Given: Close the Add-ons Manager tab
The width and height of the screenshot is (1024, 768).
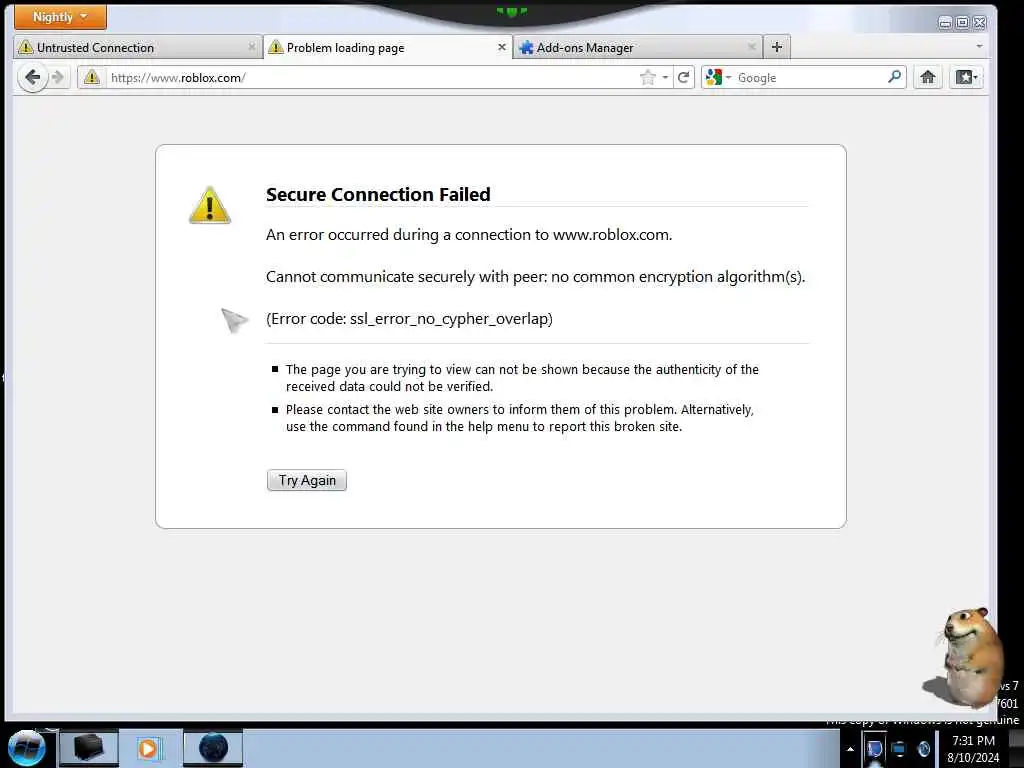Looking at the screenshot, I should pos(752,47).
